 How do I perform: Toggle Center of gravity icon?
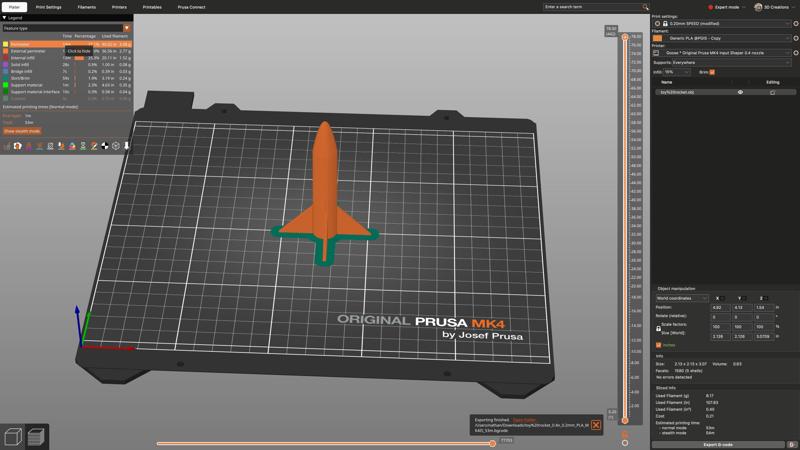105,146
